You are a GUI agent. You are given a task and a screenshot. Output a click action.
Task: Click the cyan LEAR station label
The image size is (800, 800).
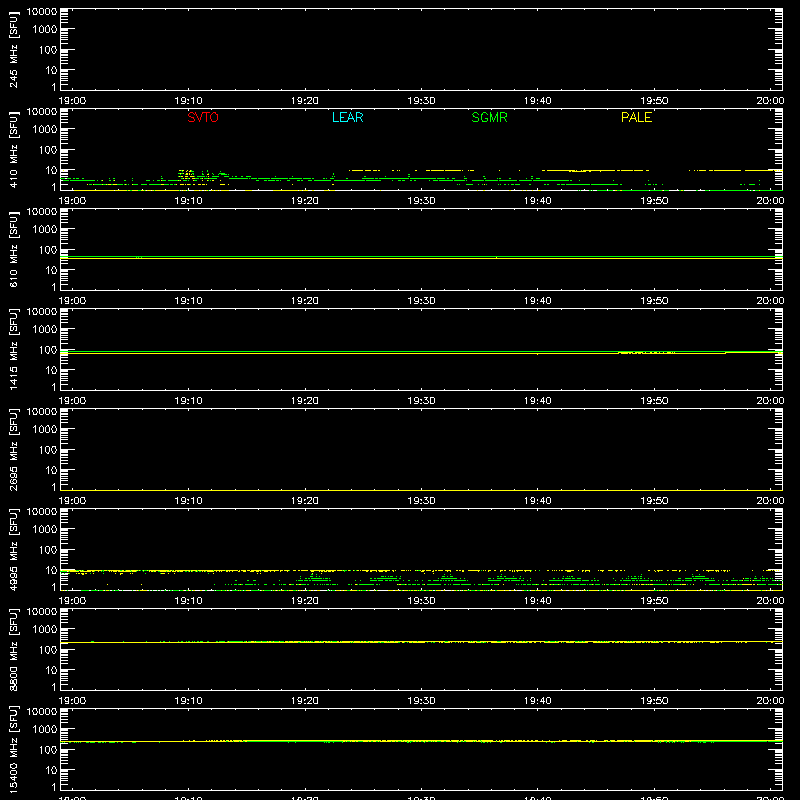click(347, 117)
